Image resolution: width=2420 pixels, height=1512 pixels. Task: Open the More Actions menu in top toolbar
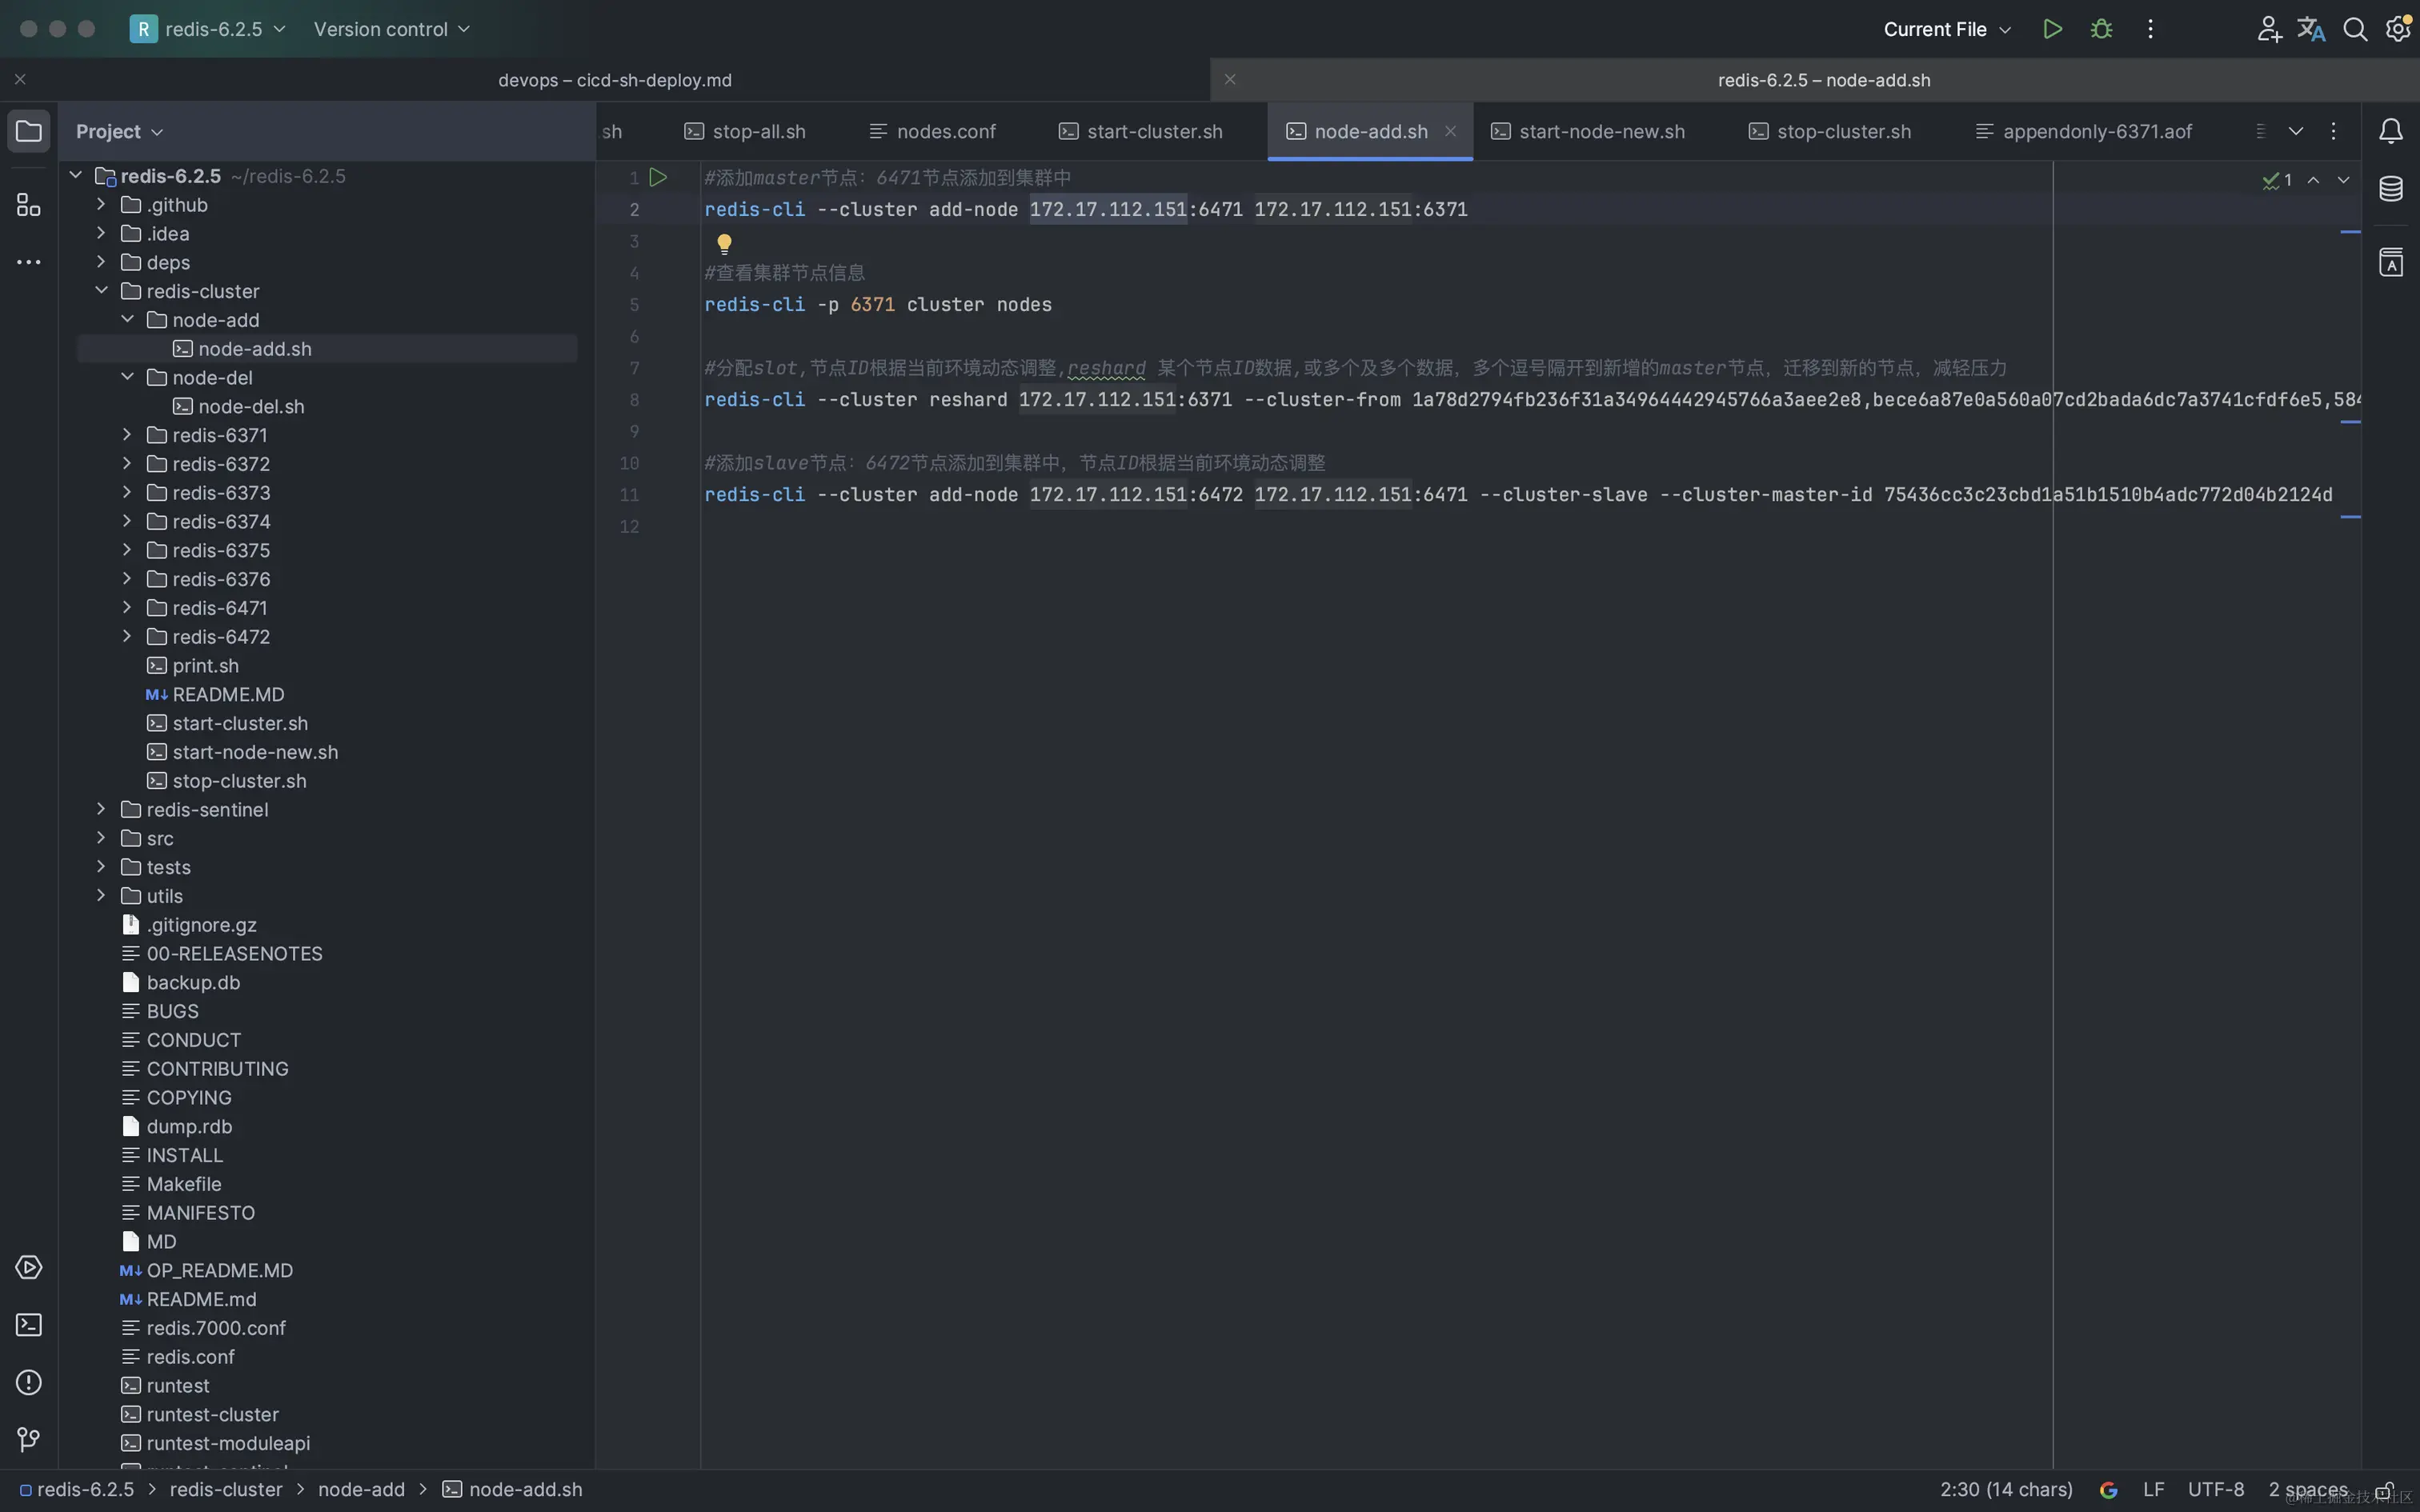click(x=2150, y=29)
